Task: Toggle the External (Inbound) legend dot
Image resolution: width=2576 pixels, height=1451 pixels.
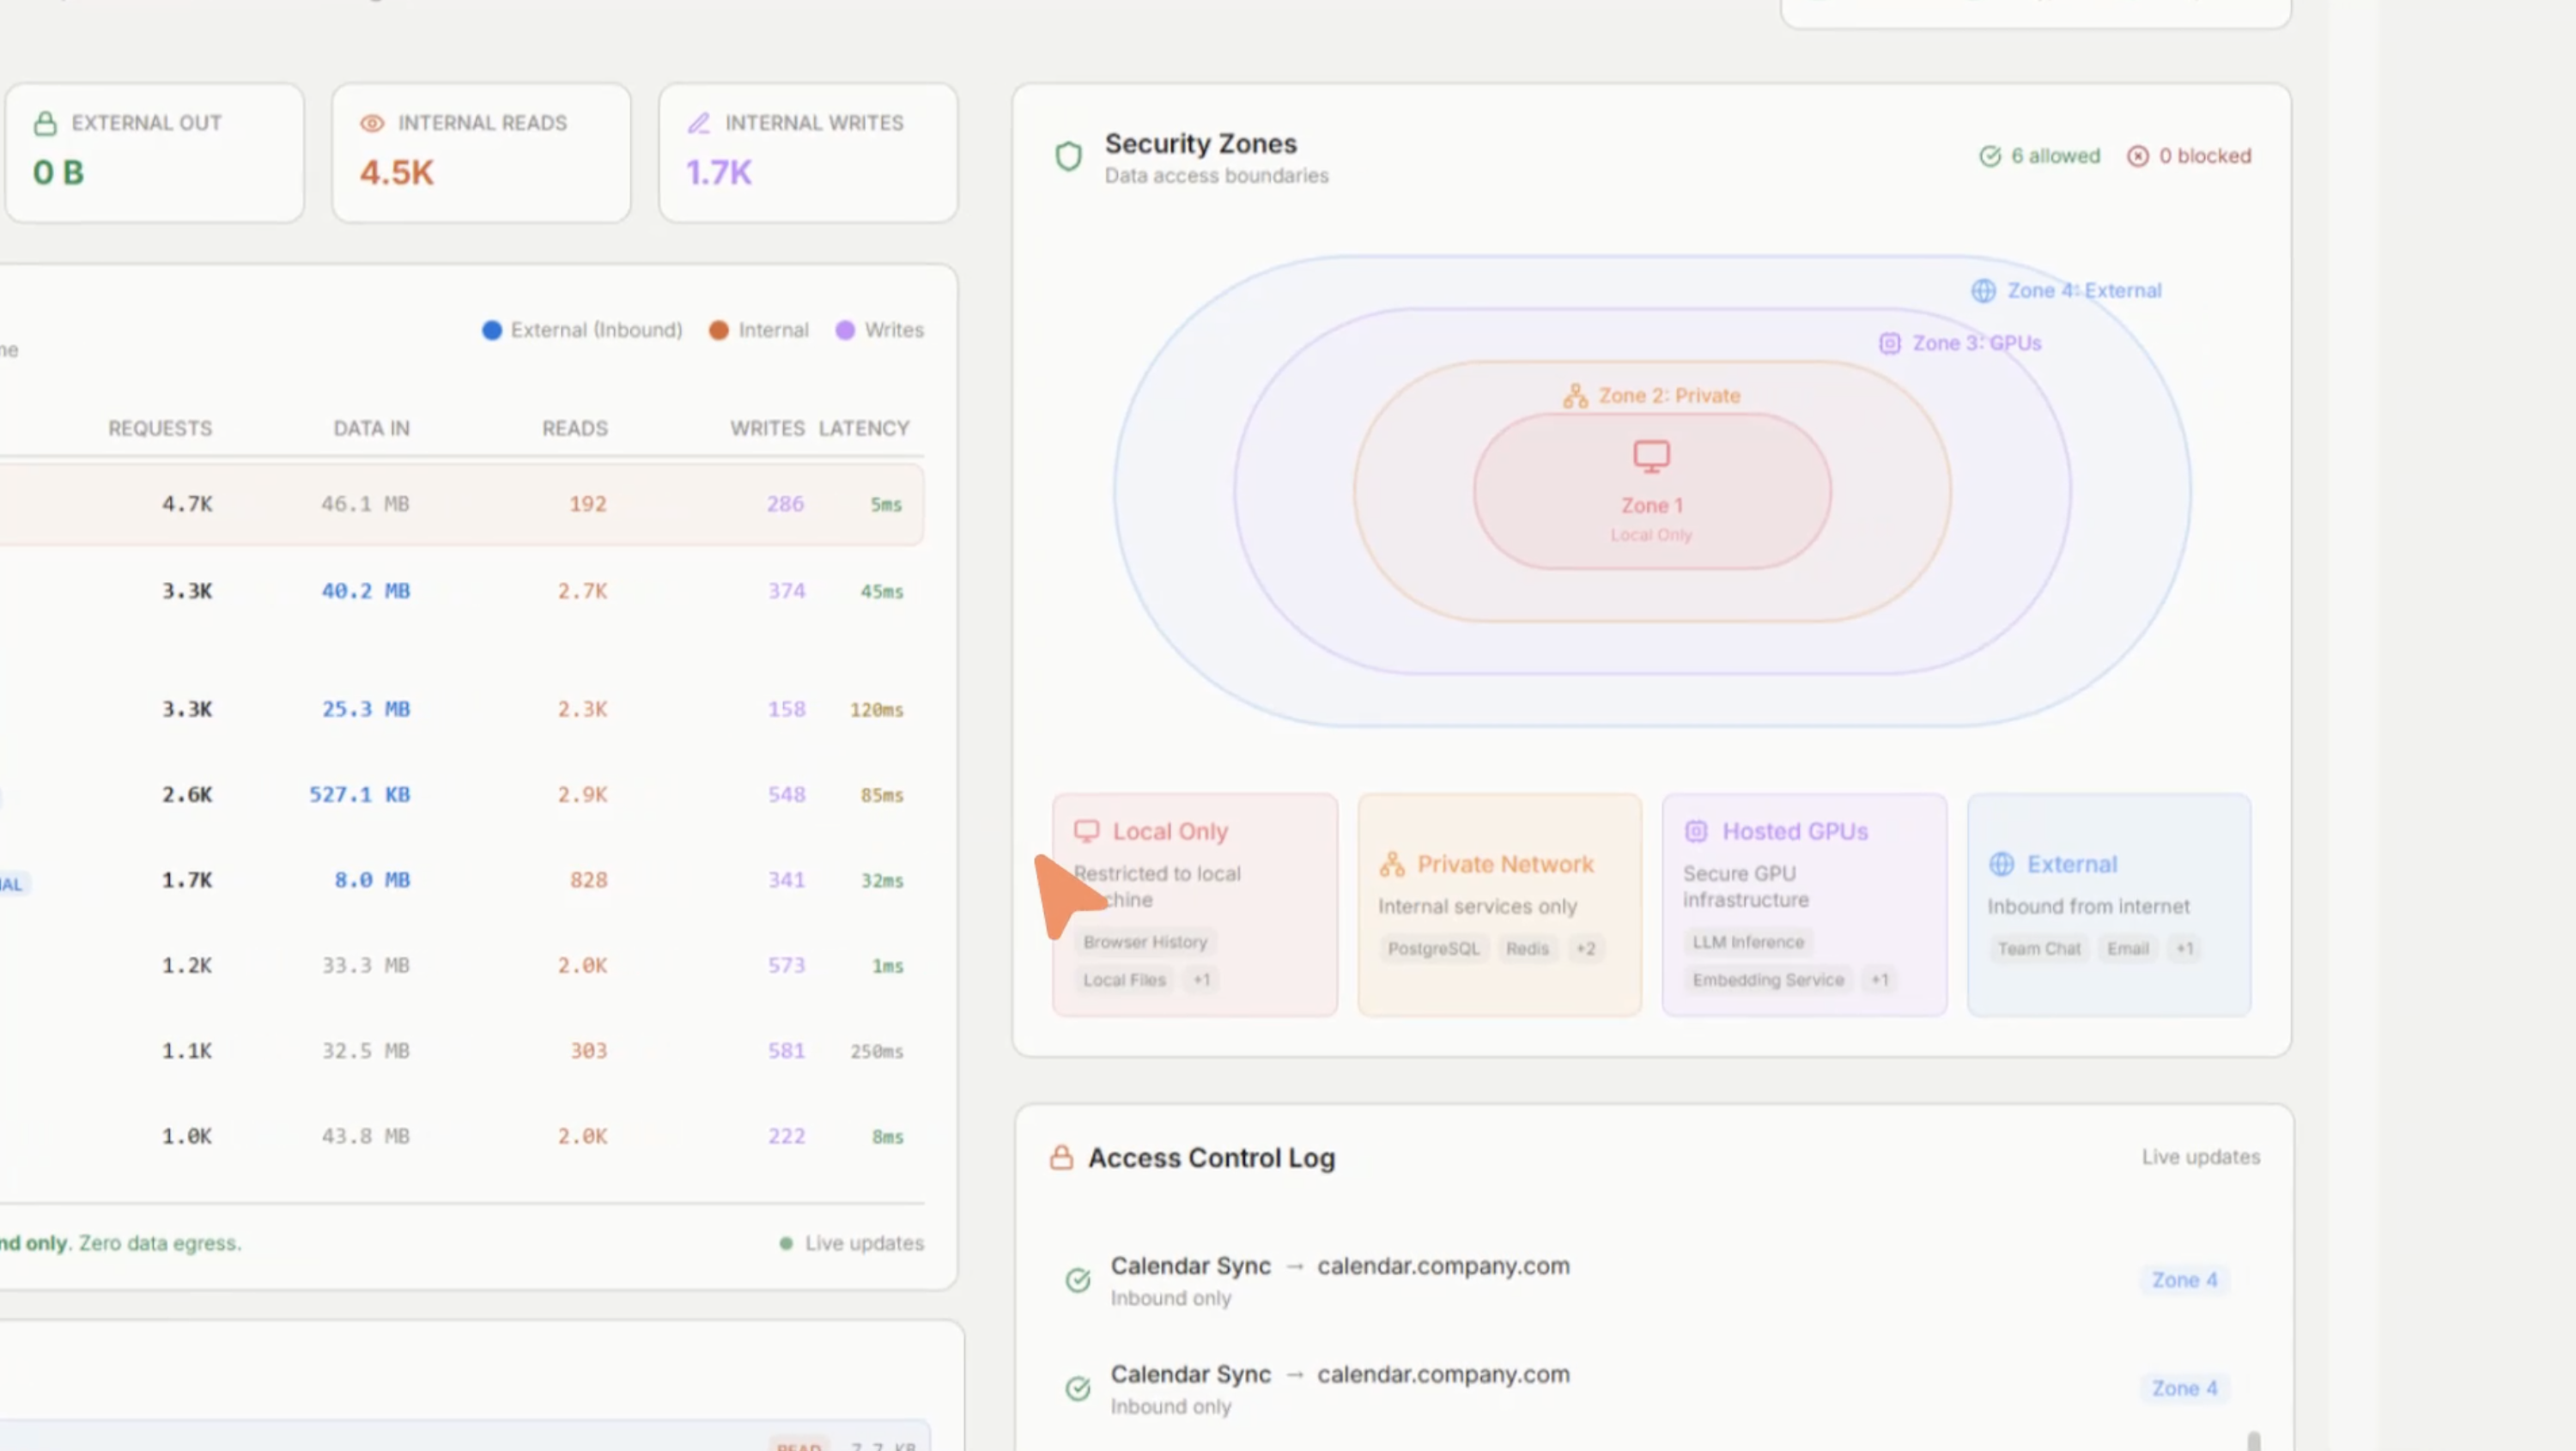Action: pos(492,331)
